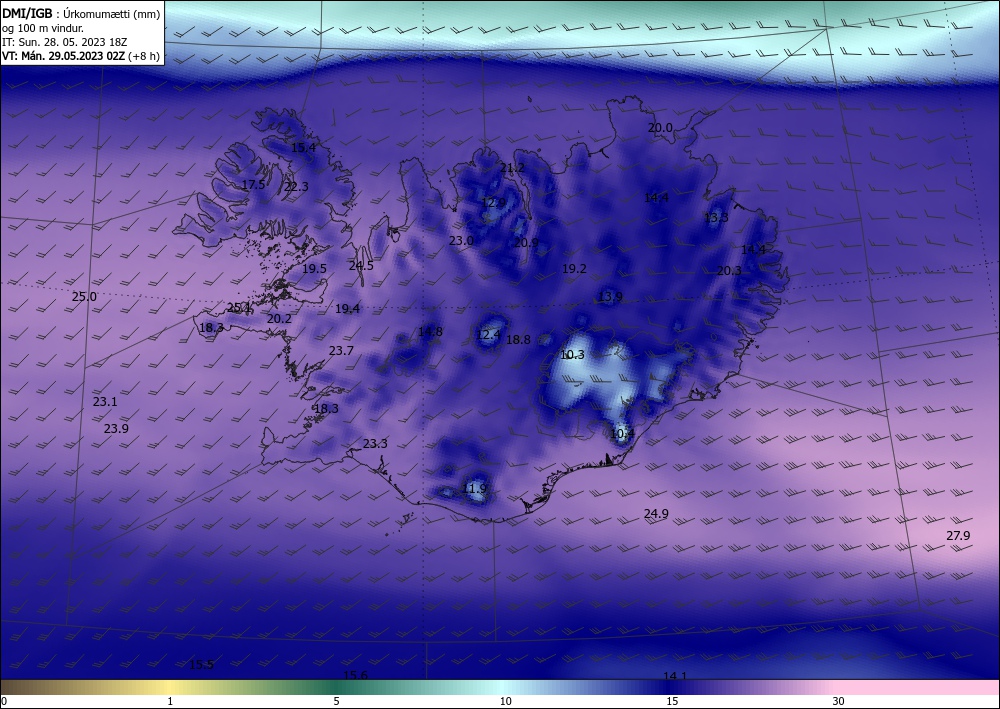Click the 20.3 value label
Screen dimensions: 1000x709
point(729,271)
